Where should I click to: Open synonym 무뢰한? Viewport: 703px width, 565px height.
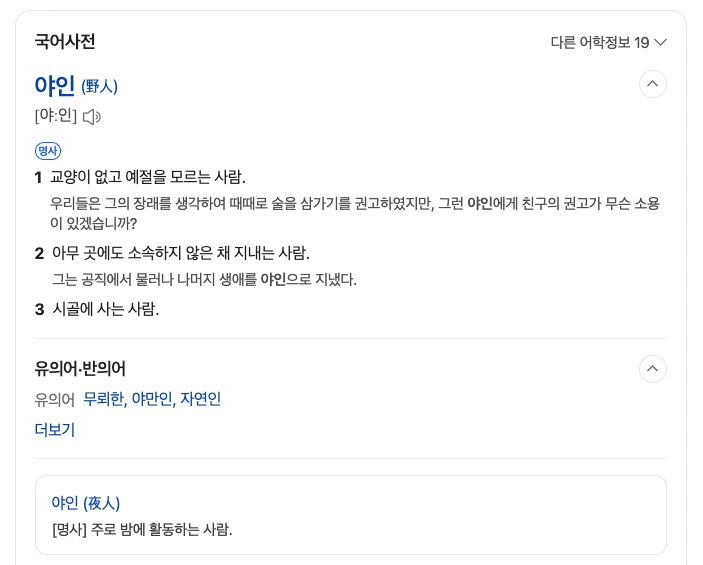click(x=103, y=399)
